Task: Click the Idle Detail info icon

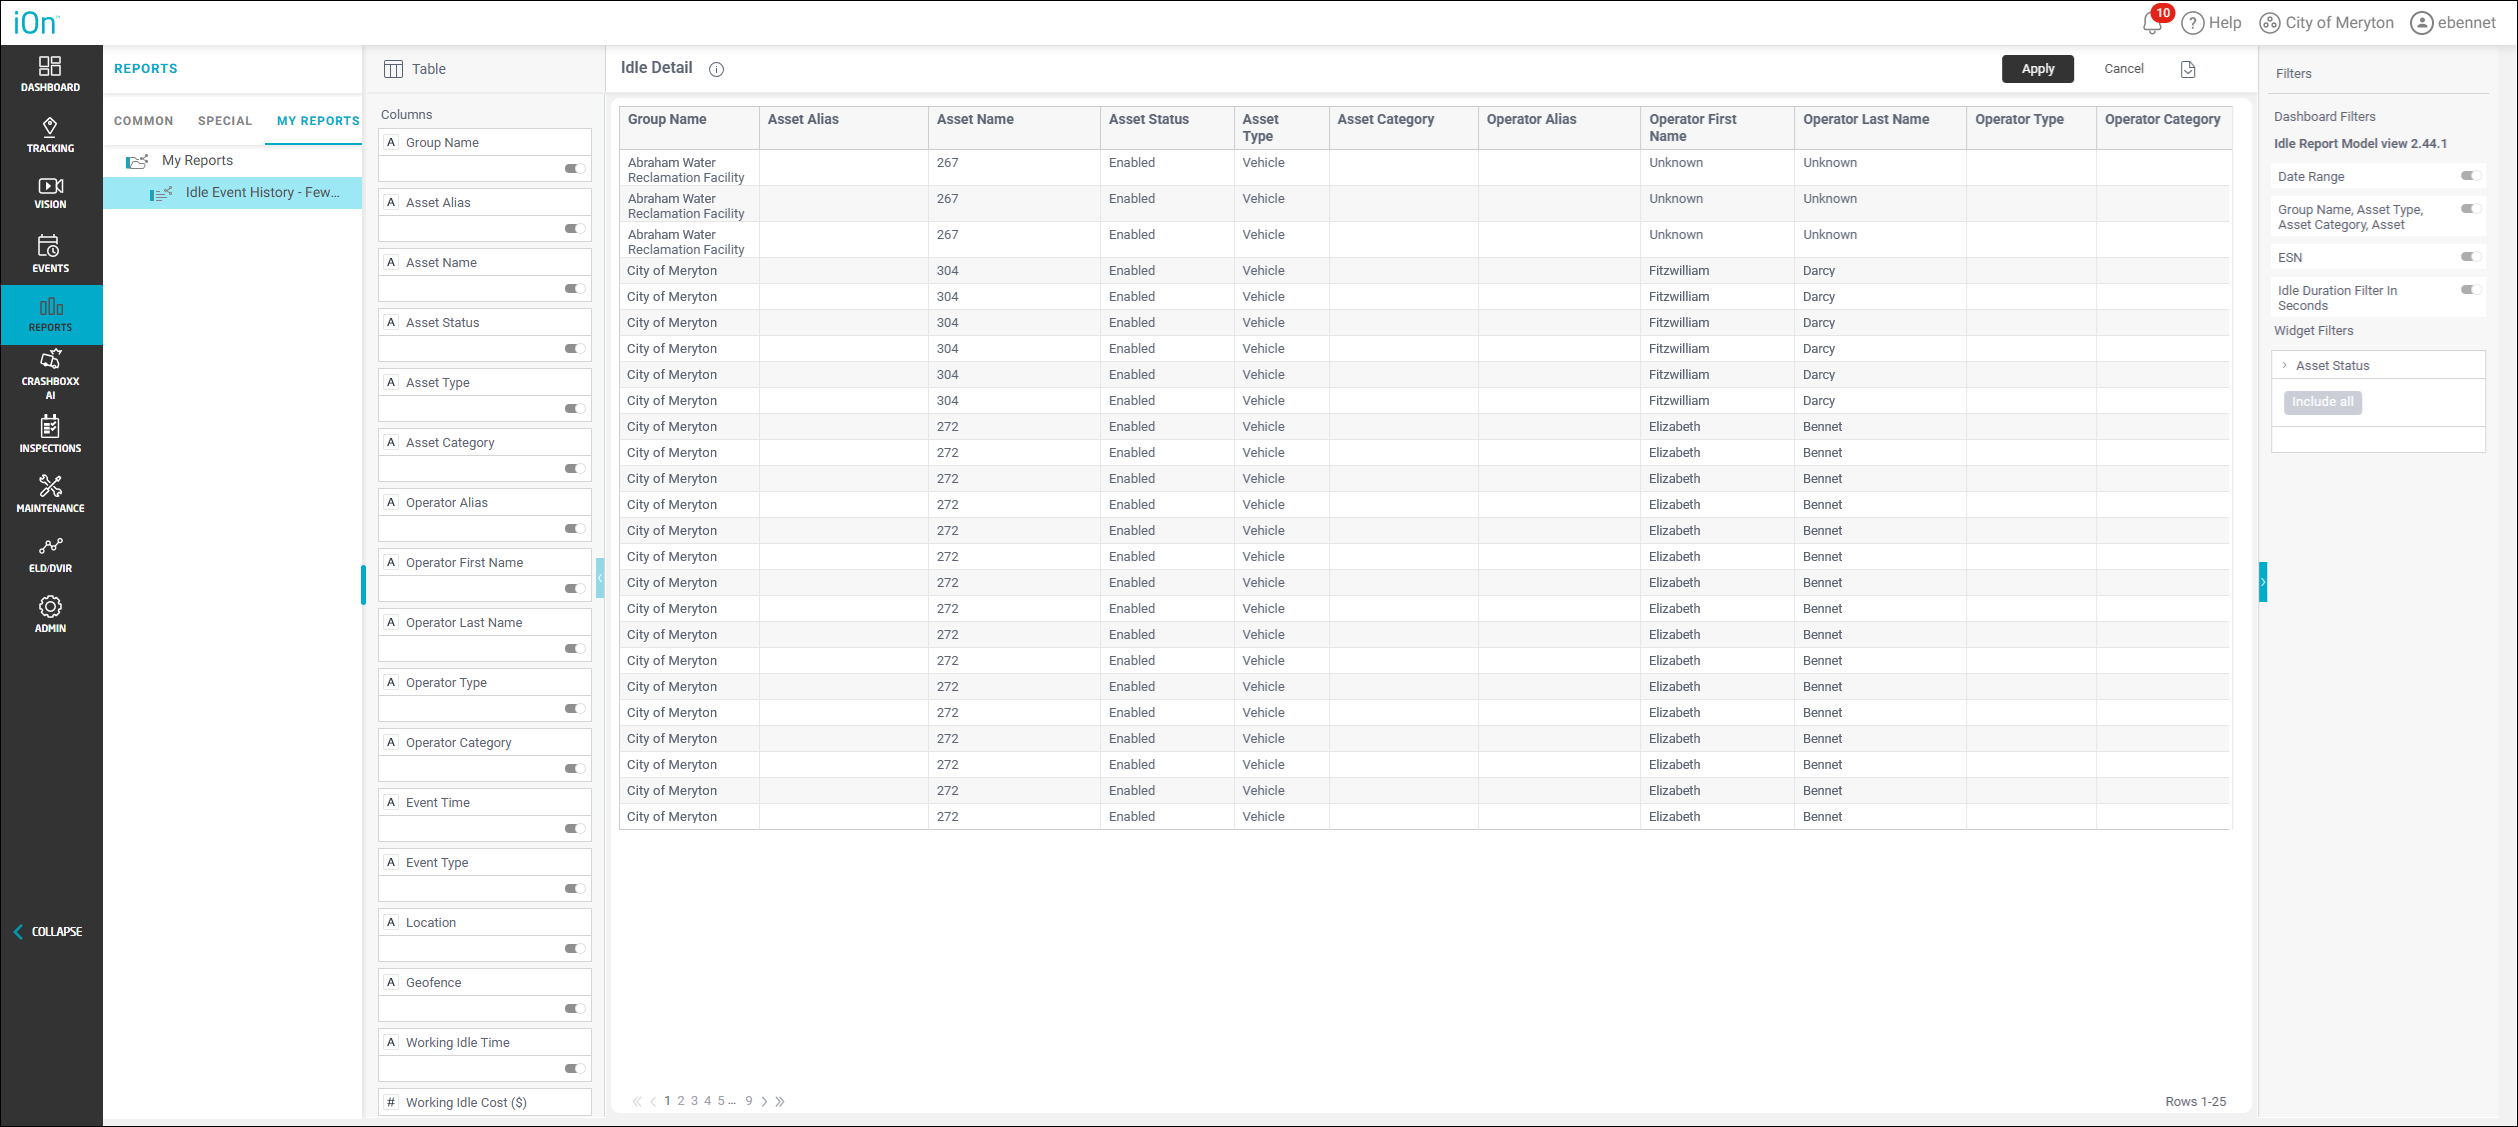Action: (716, 69)
